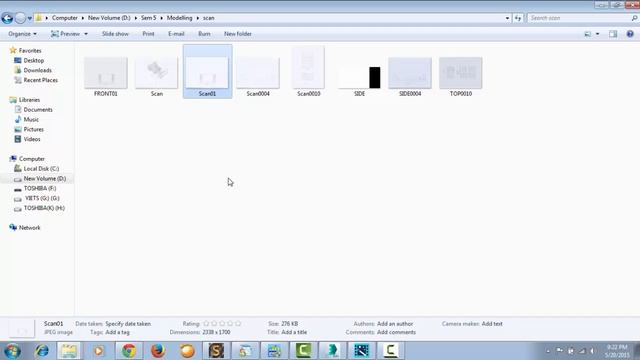Click New Volume (D:) in the address path
The height and width of the screenshot is (360, 640).
(x=109, y=18)
